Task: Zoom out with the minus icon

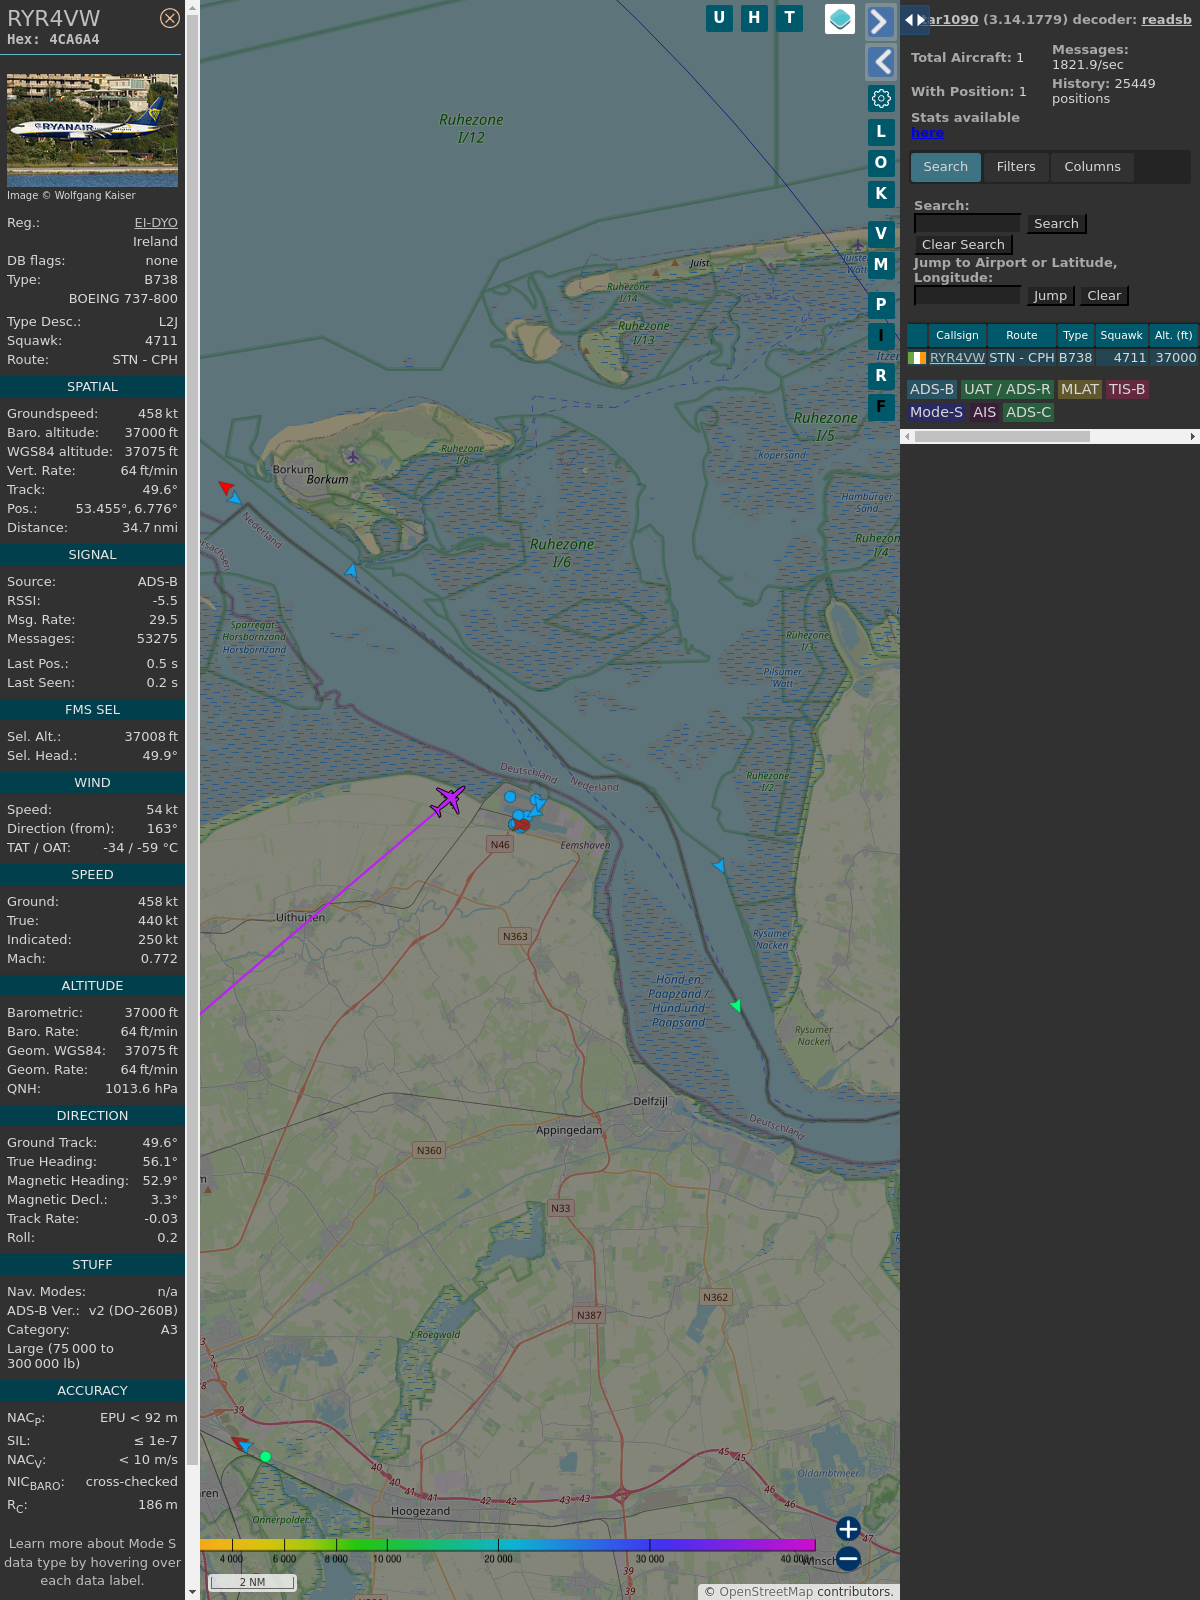Action: (848, 1558)
